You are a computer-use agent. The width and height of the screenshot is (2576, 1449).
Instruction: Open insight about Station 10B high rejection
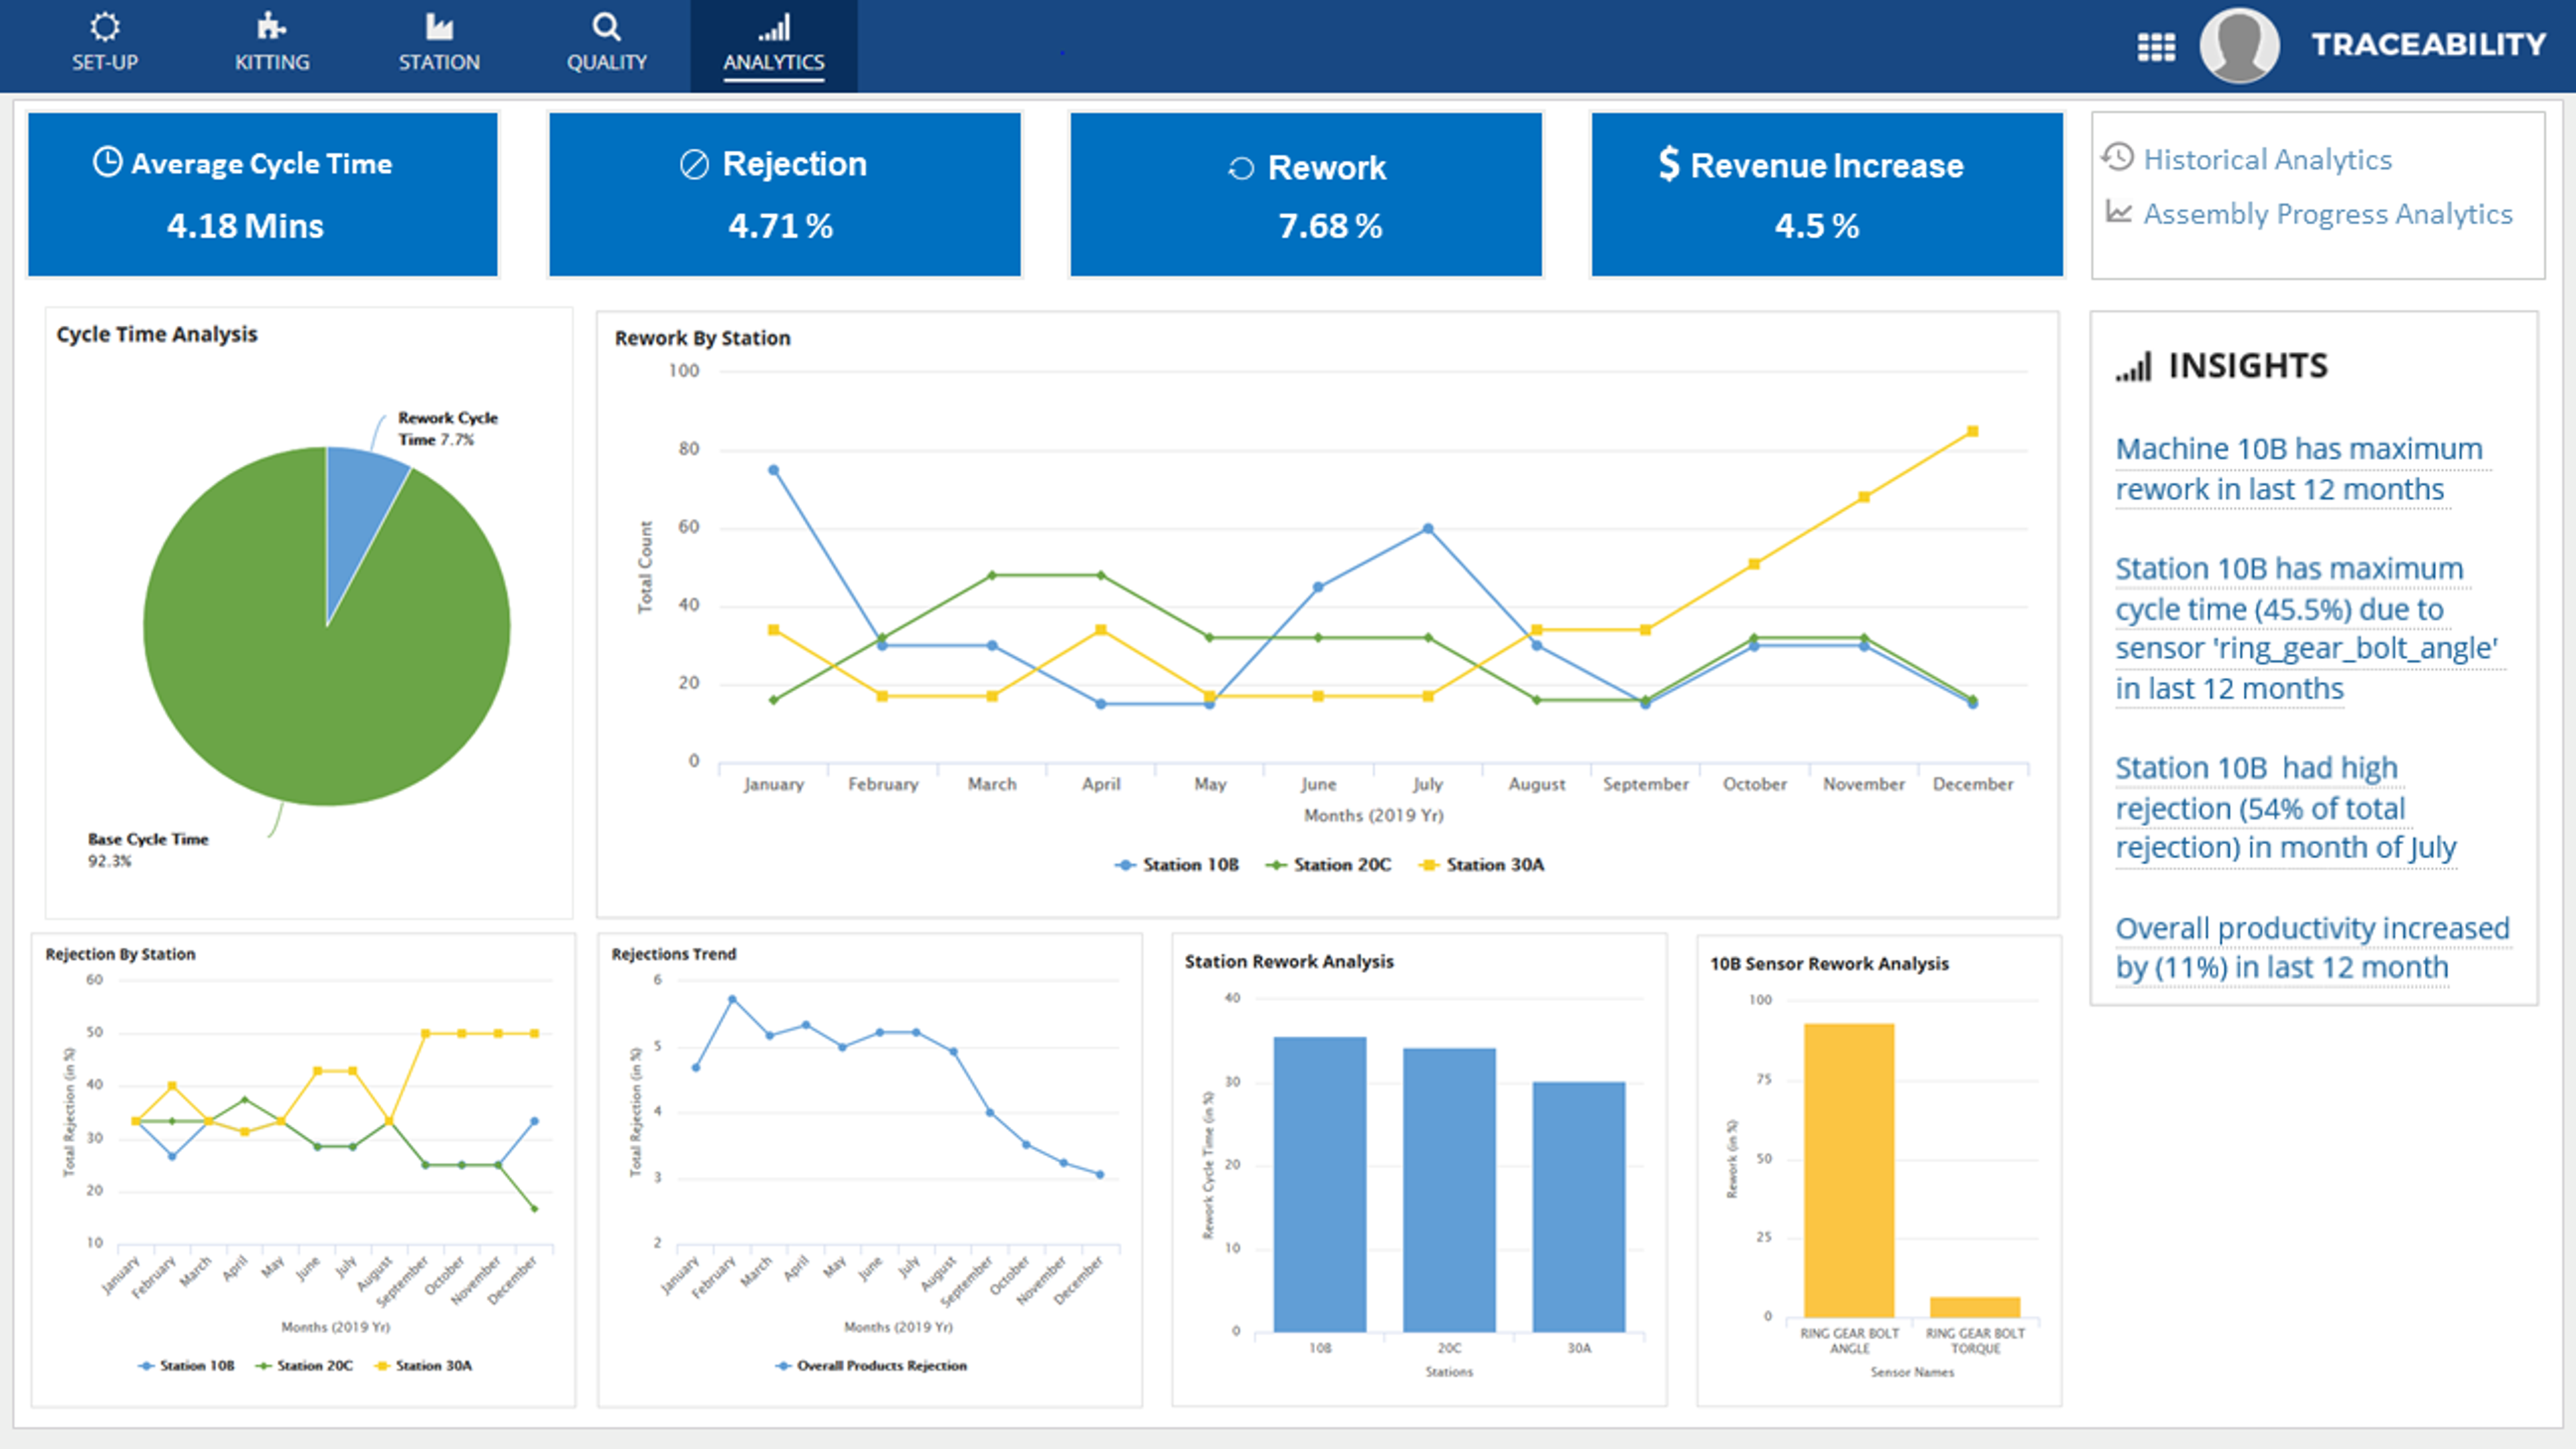[x=2285, y=808]
